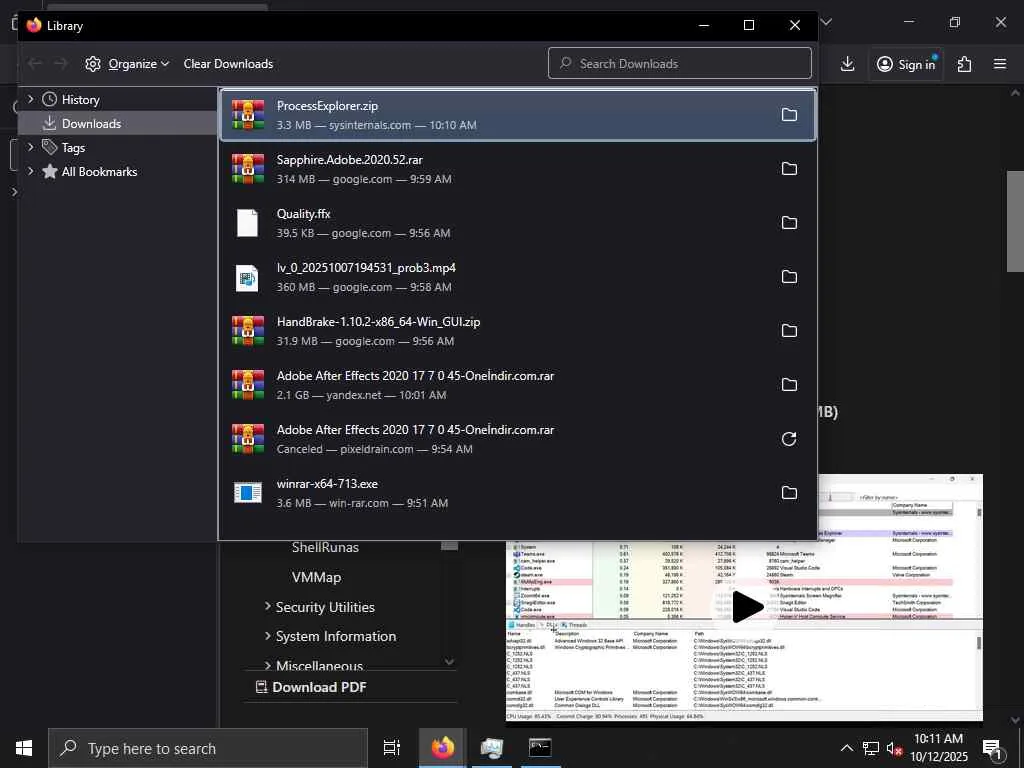
Task: Retry the canceled pixeldrain.com download
Action: pos(789,439)
